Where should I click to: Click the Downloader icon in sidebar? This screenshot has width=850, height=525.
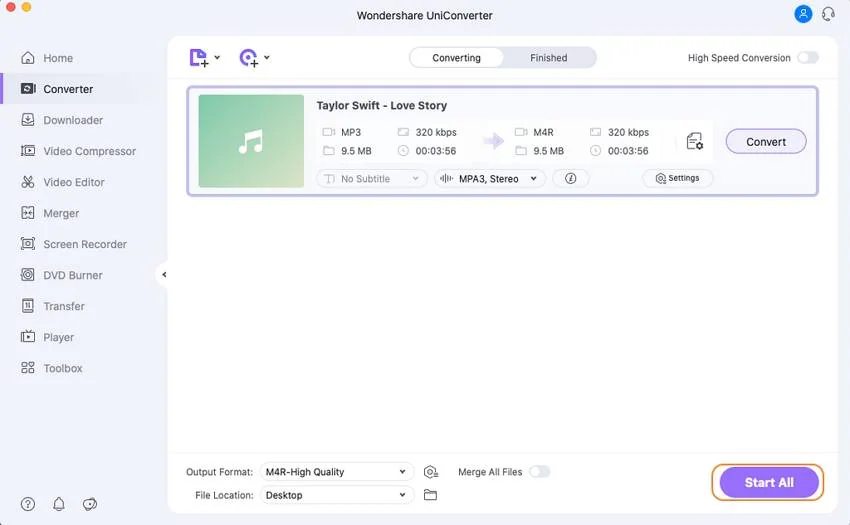click(28, 119)
